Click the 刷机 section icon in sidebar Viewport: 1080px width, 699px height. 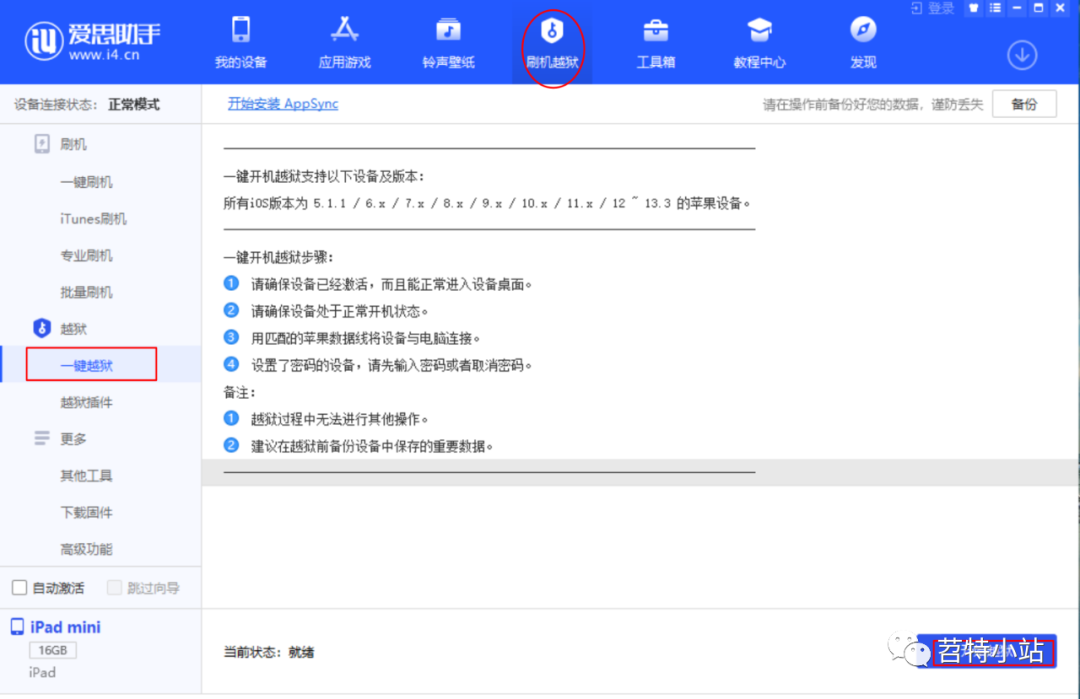42,144
